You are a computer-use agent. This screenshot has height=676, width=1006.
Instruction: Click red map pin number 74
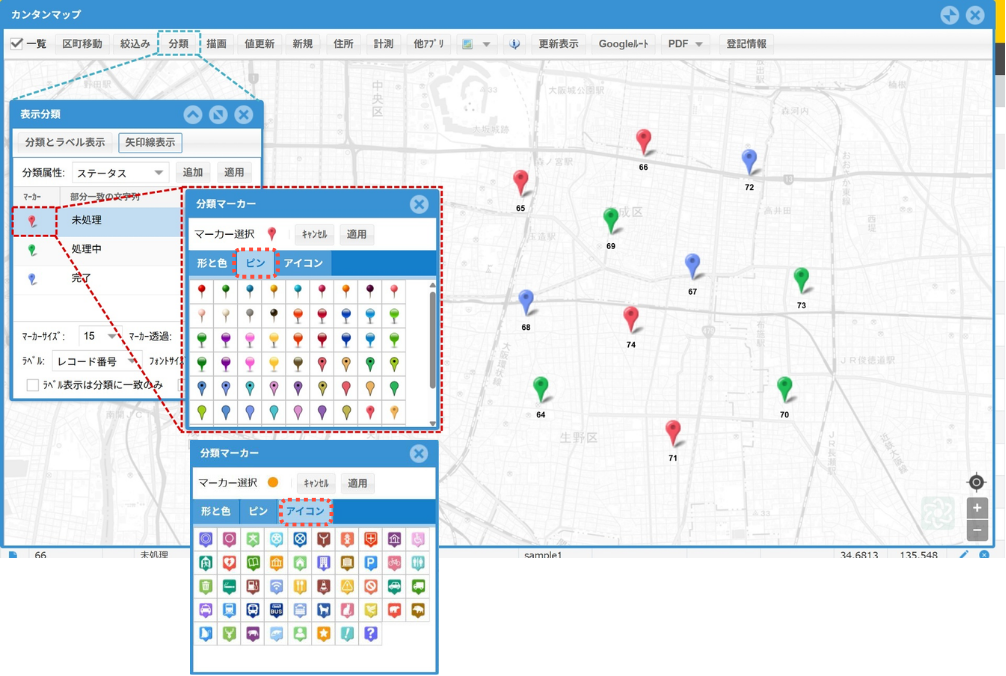point(630,319)
